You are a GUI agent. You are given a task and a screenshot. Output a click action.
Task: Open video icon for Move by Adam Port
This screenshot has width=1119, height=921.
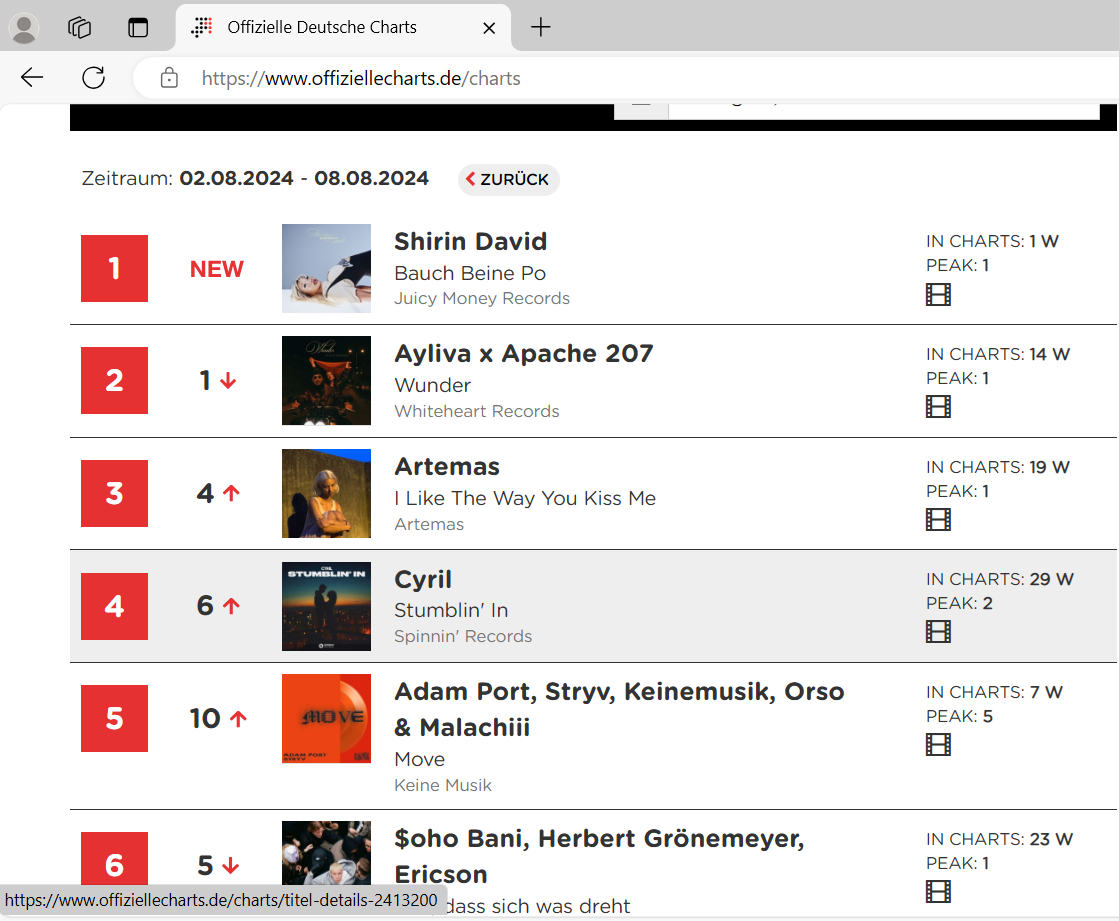click(938, 744)
